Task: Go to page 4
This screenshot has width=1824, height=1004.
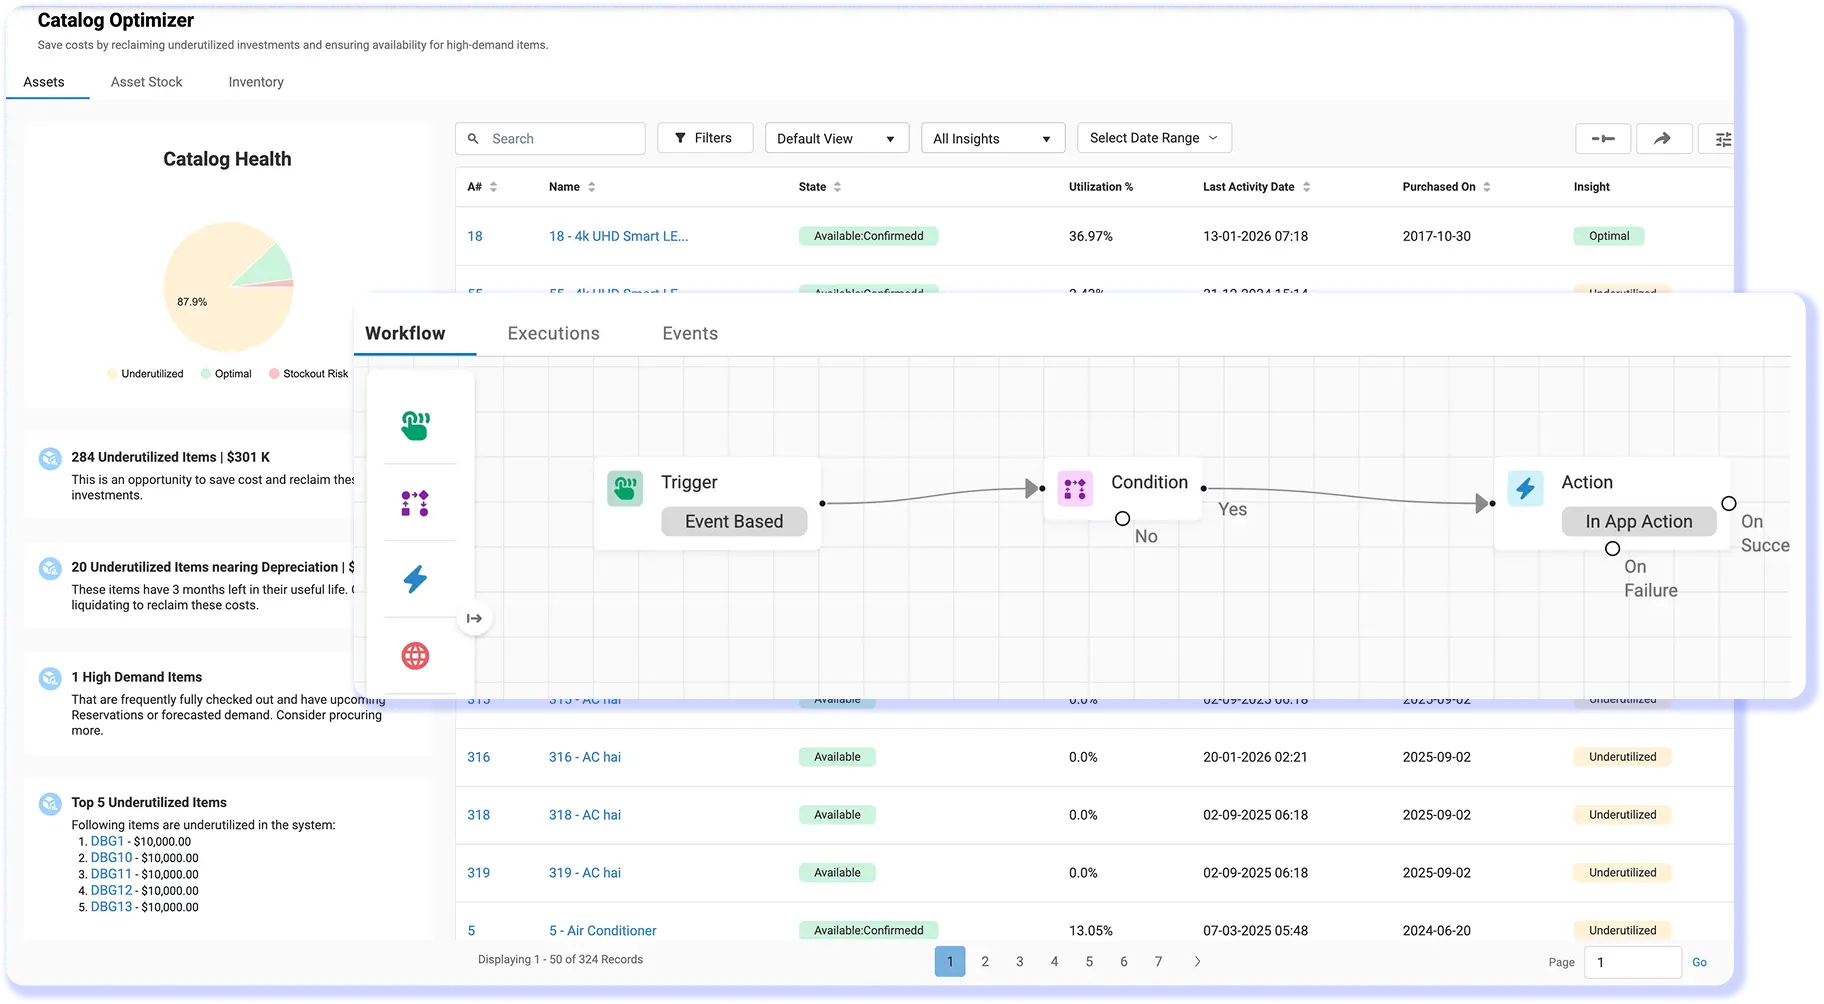Action: click(x=1054, y=961)
